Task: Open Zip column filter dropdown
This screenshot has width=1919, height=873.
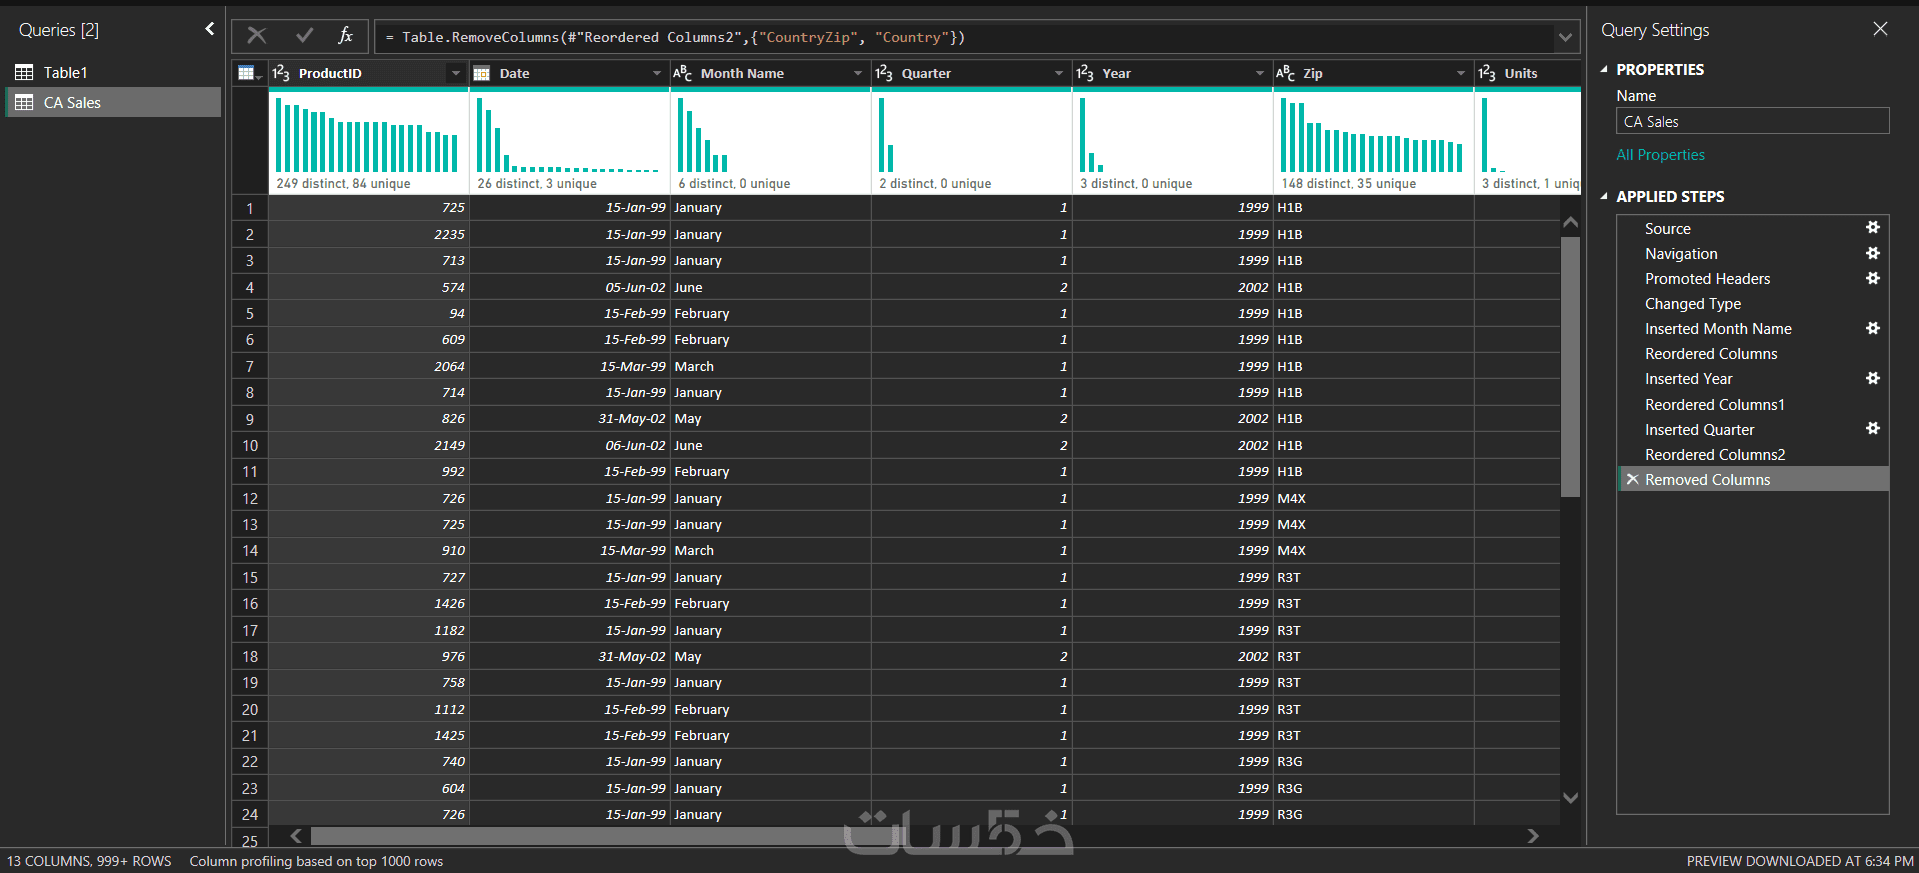Action: pos(1461,73)
